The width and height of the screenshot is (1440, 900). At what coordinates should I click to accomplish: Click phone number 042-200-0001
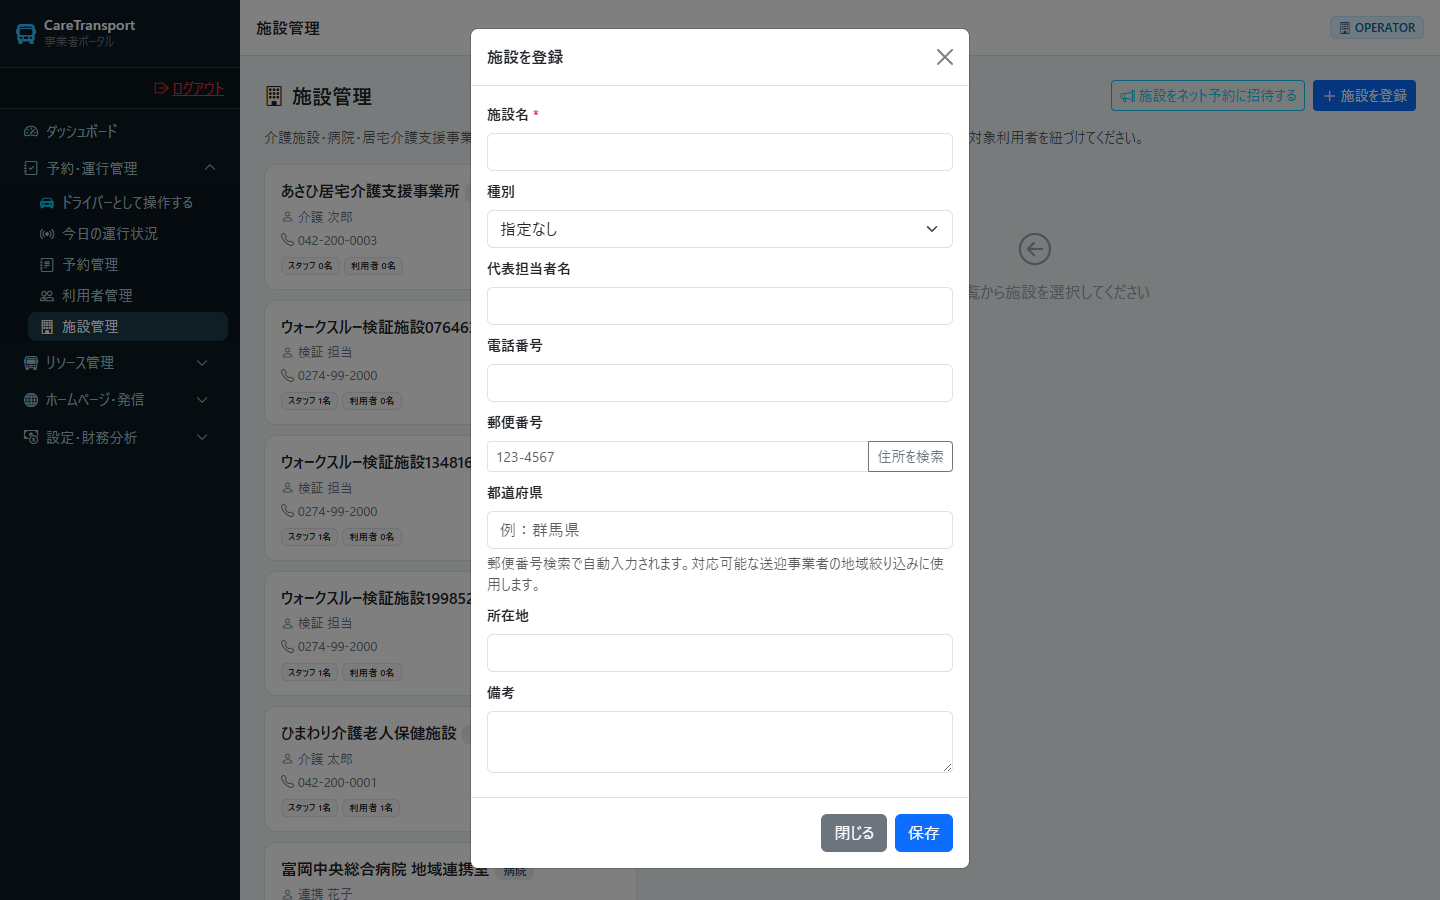[337, 782]
